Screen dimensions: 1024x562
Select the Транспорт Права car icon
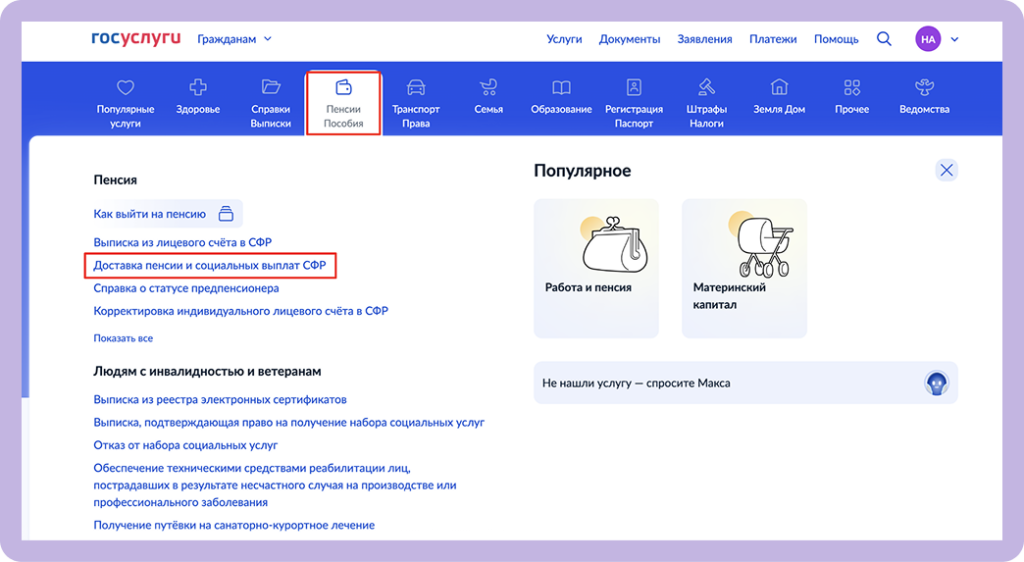(x=416, y=87)
